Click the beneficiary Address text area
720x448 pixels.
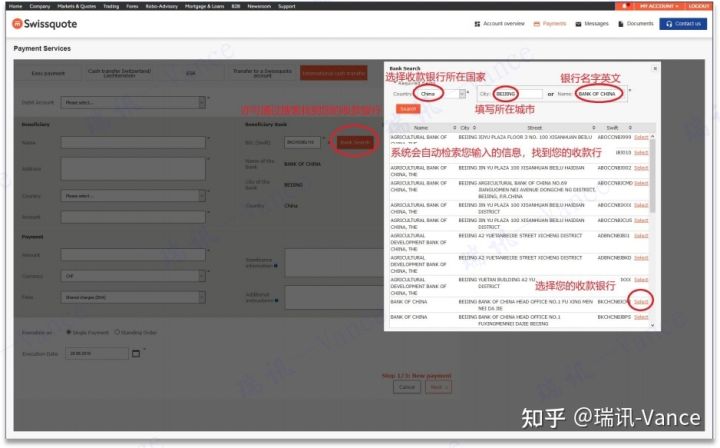point(133,168)
